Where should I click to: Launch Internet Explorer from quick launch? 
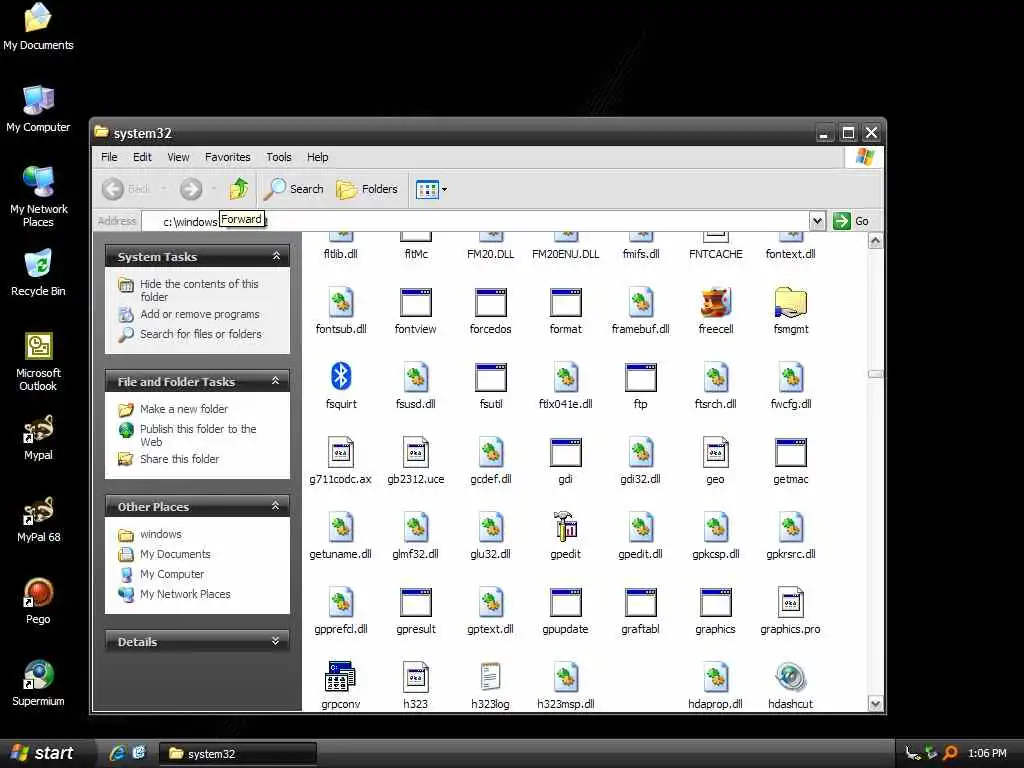117,753
